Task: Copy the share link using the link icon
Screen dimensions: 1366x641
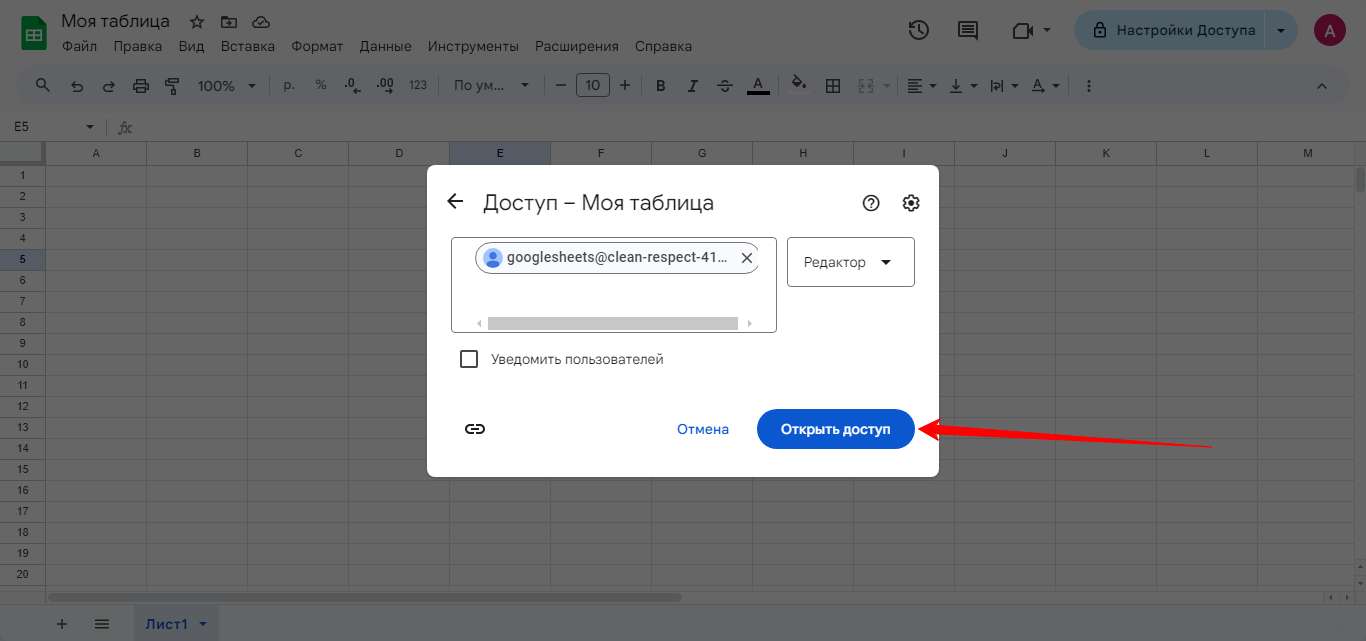Action: point(474,428)
